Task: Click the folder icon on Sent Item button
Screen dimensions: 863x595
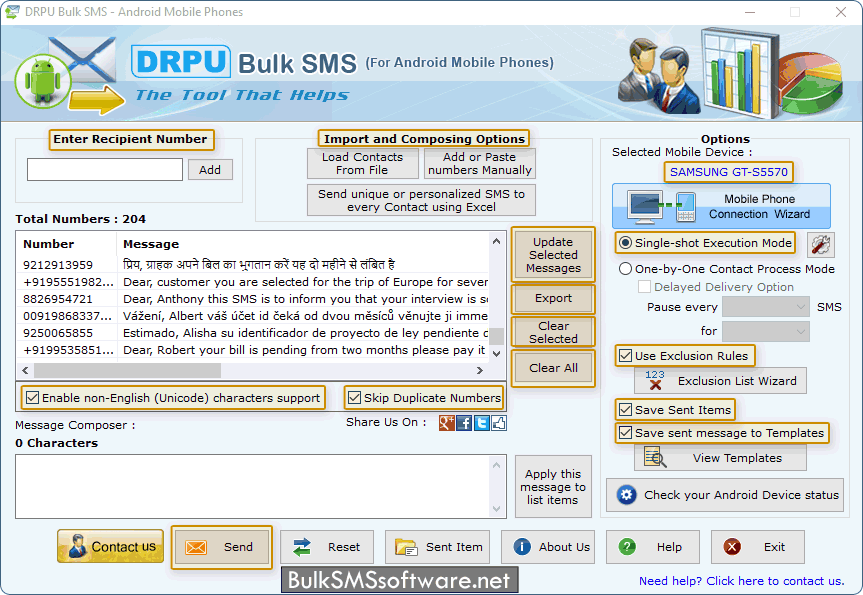Action: click(406, 547)
